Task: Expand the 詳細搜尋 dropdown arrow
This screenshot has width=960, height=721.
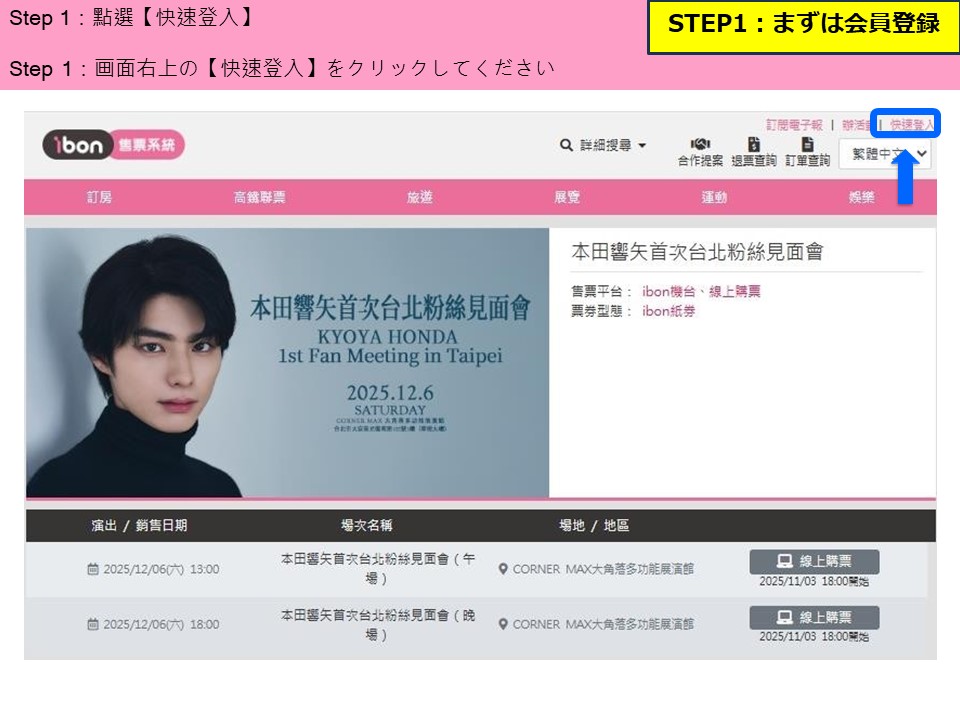Action: click(642, 146)
